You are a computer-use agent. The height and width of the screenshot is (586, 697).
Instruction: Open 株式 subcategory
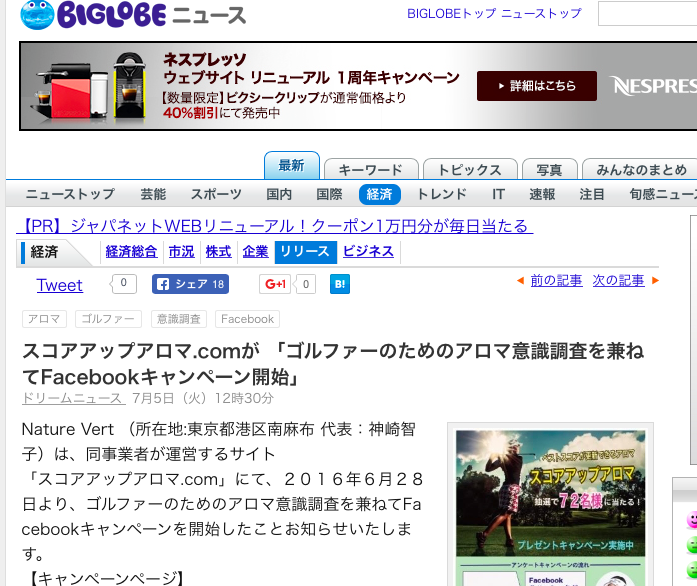point(218,252)
